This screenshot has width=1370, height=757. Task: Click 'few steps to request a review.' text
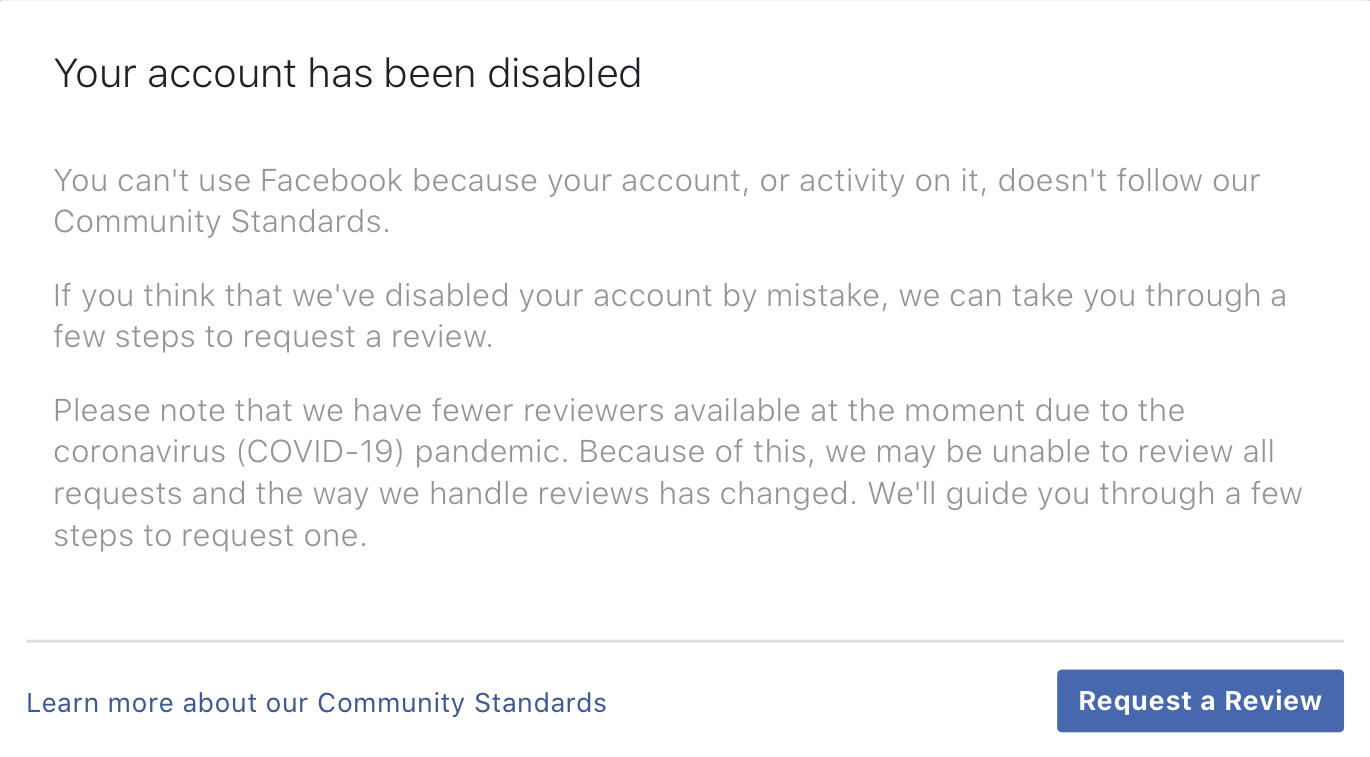tap(273, 337)
